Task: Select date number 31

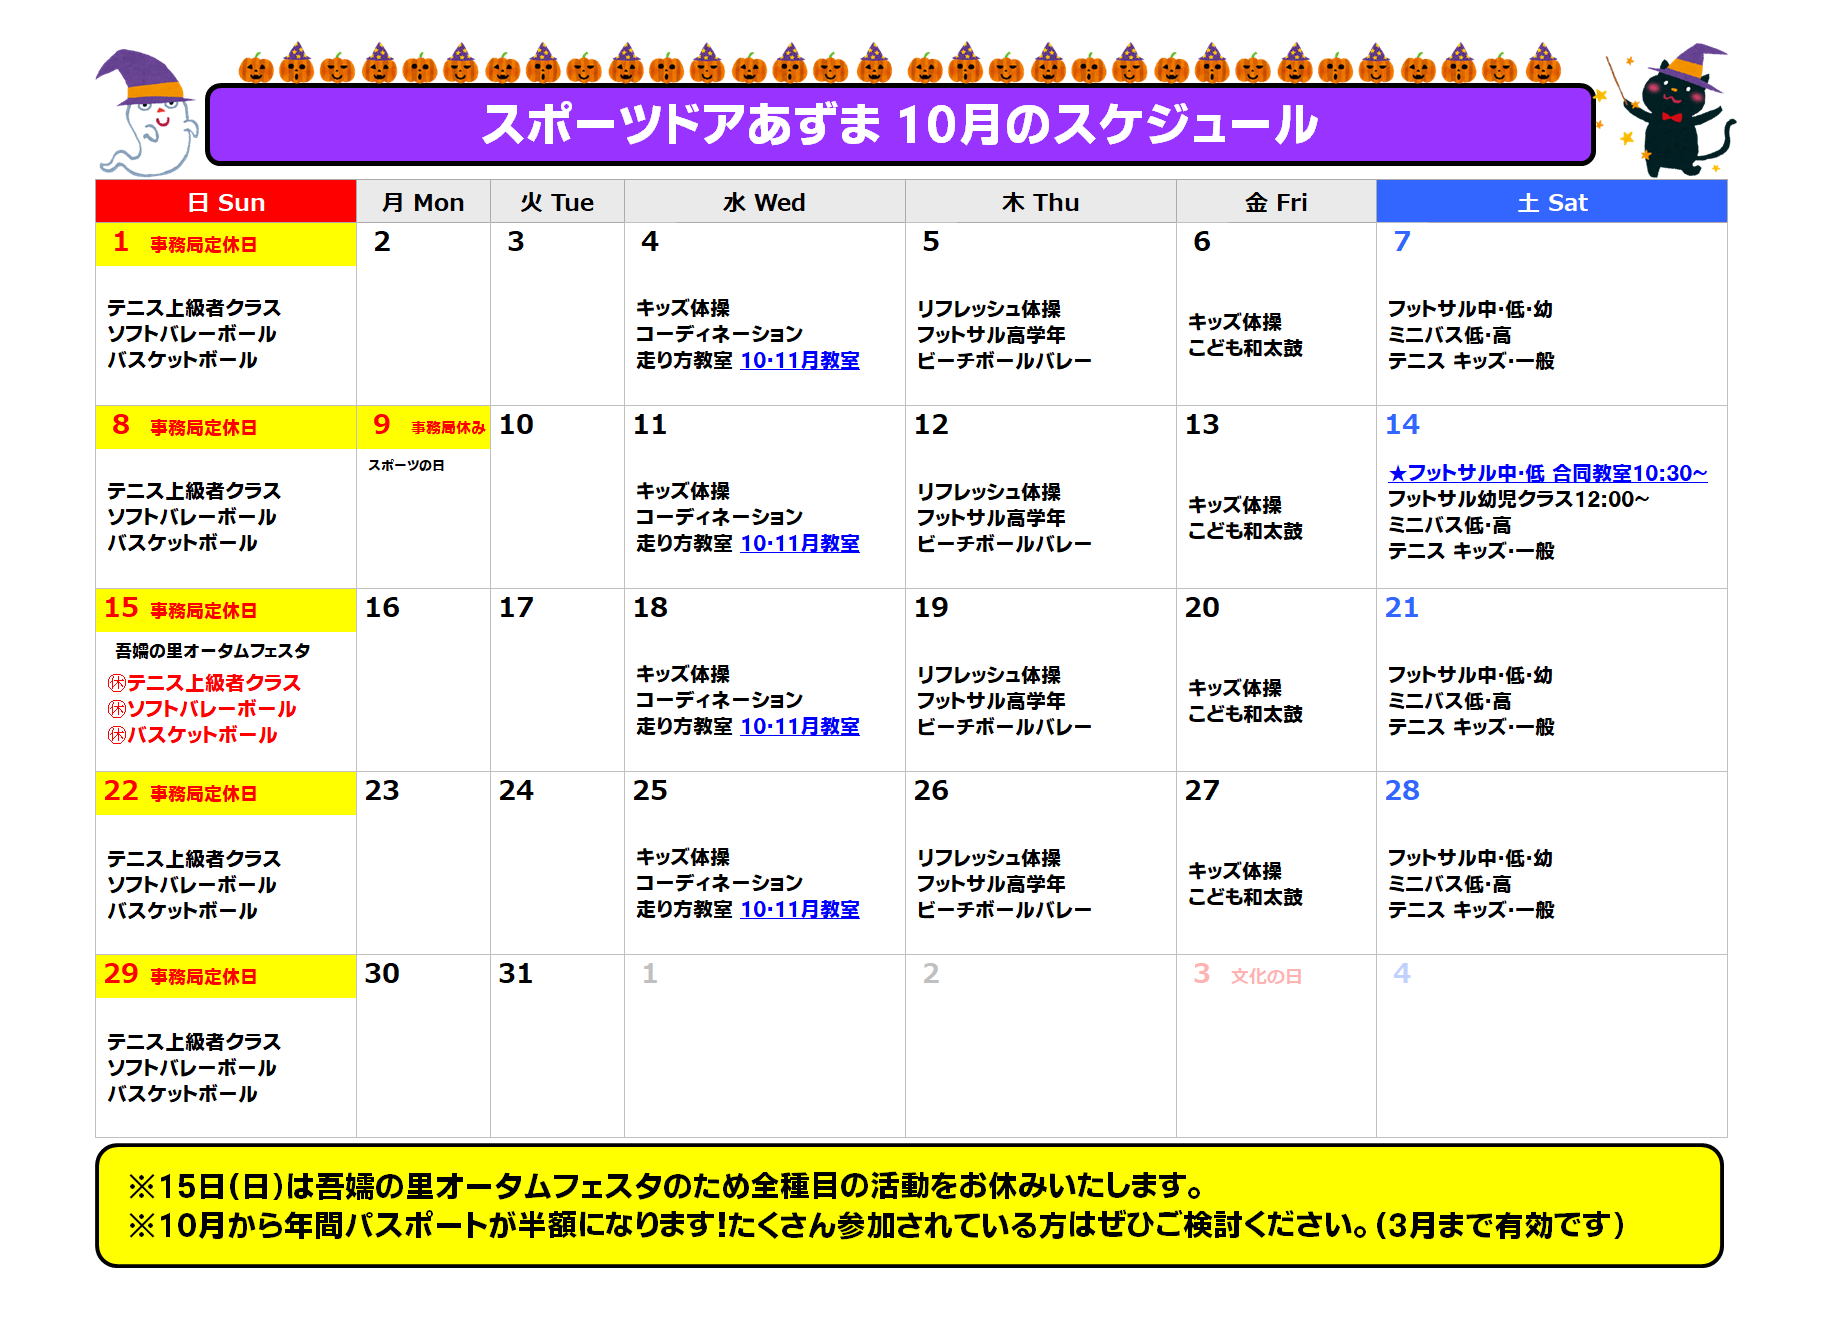Action: (516, 973)
